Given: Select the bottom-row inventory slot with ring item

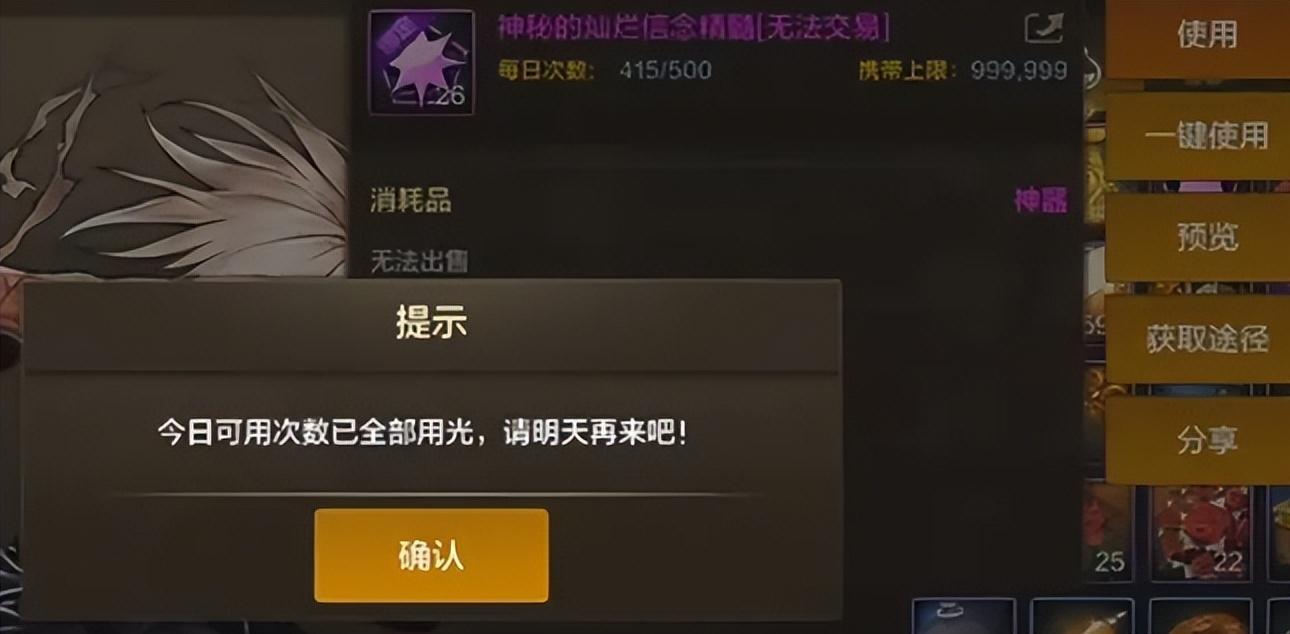Looking at the screenshot, I should click(x=964, y=616).
